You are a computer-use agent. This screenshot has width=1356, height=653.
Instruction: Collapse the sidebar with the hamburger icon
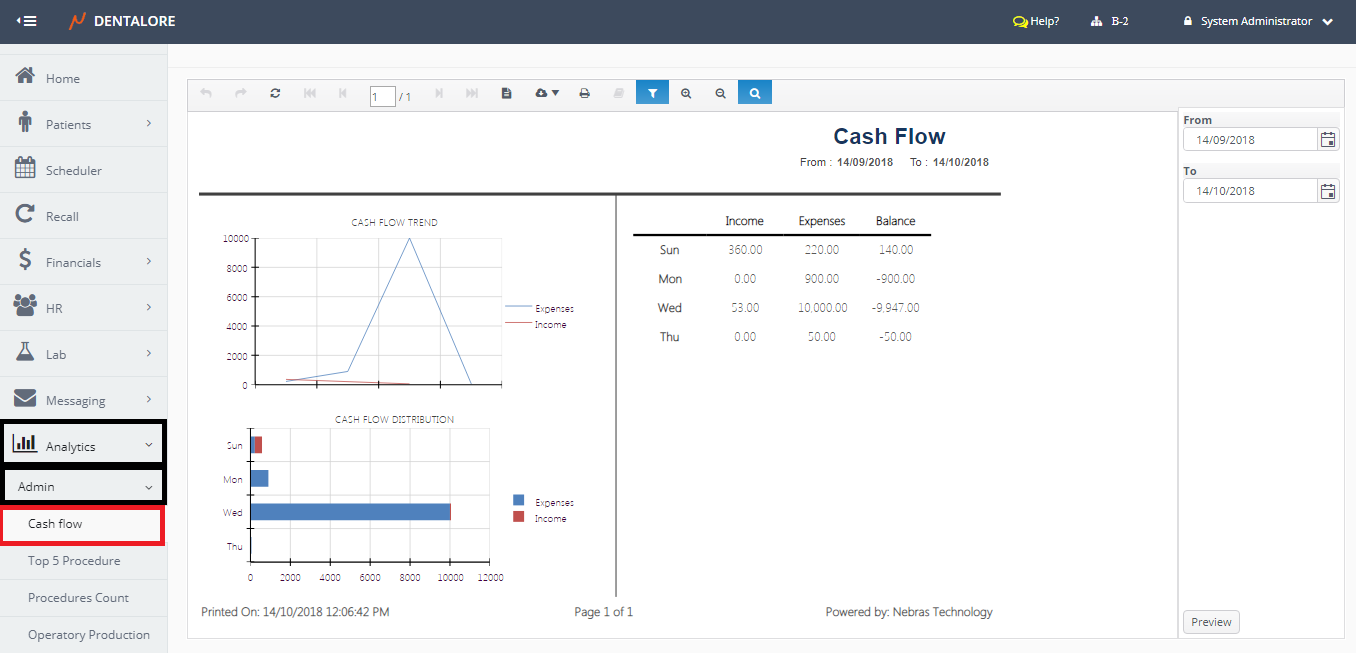coord(27,21)
